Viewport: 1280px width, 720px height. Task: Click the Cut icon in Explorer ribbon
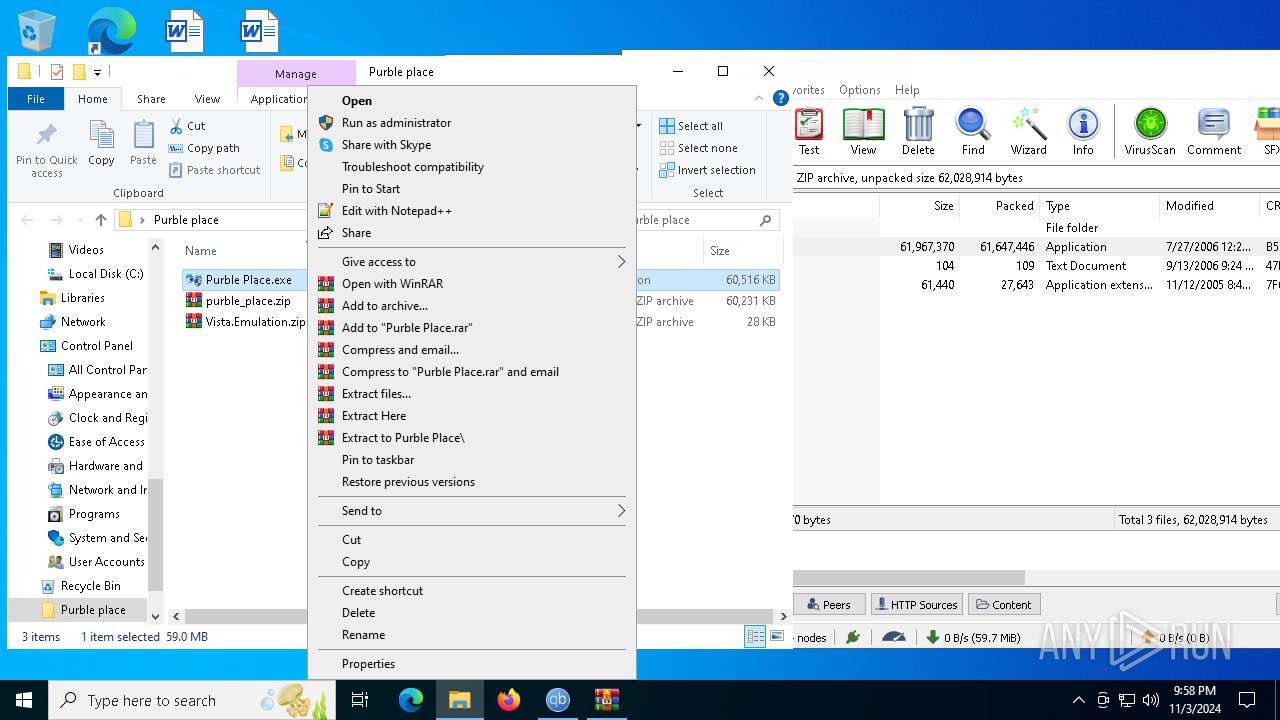(x=187, y=126)
